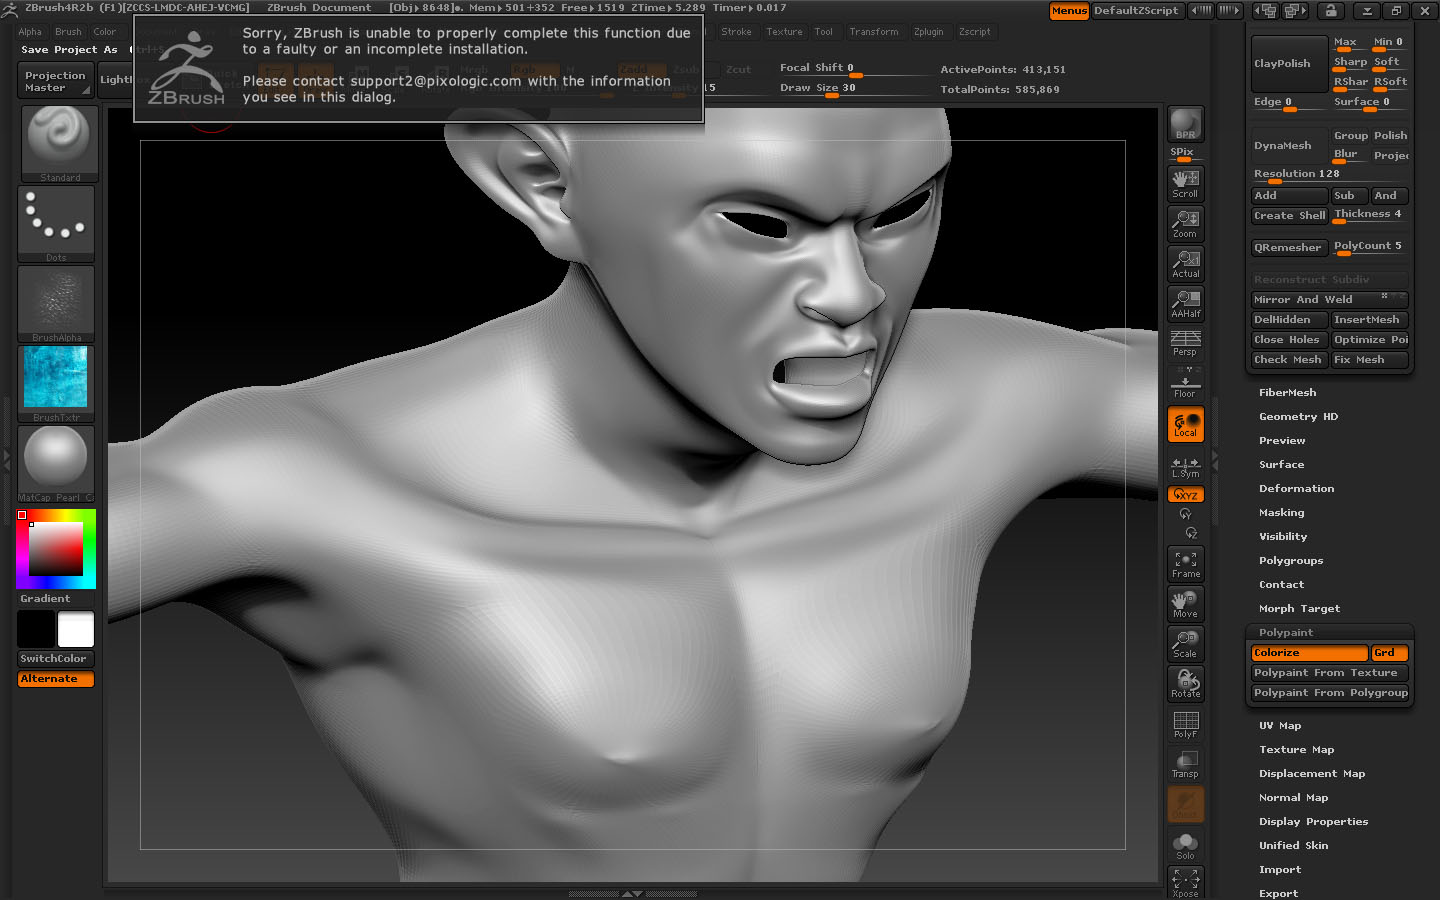Click the Actual size icon
The image size is (1440, 900).
click(1186, 263)
